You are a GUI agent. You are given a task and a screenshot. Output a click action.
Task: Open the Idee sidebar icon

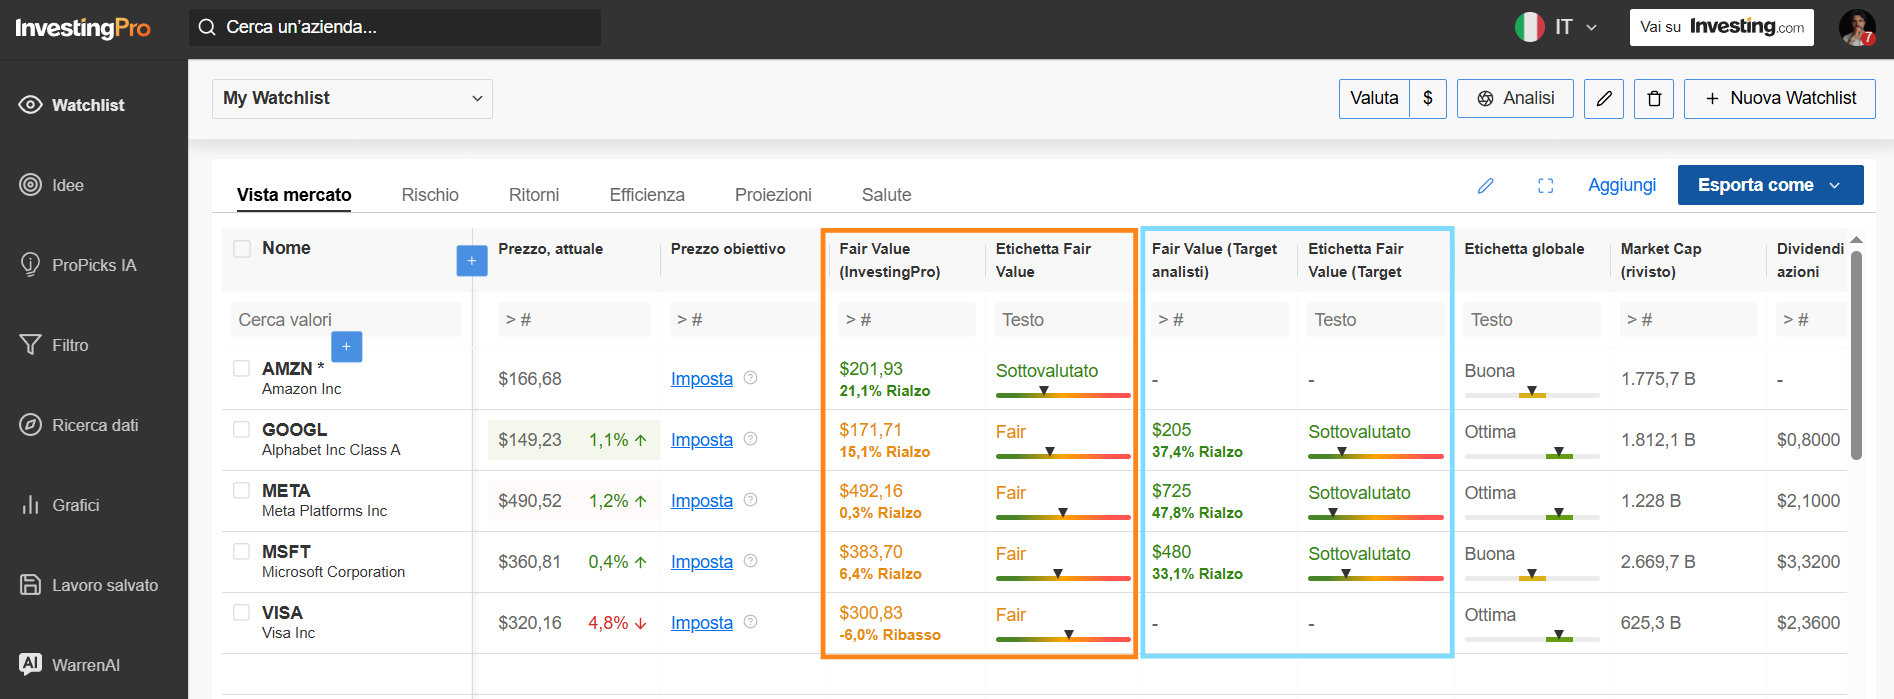pos(30,185)
